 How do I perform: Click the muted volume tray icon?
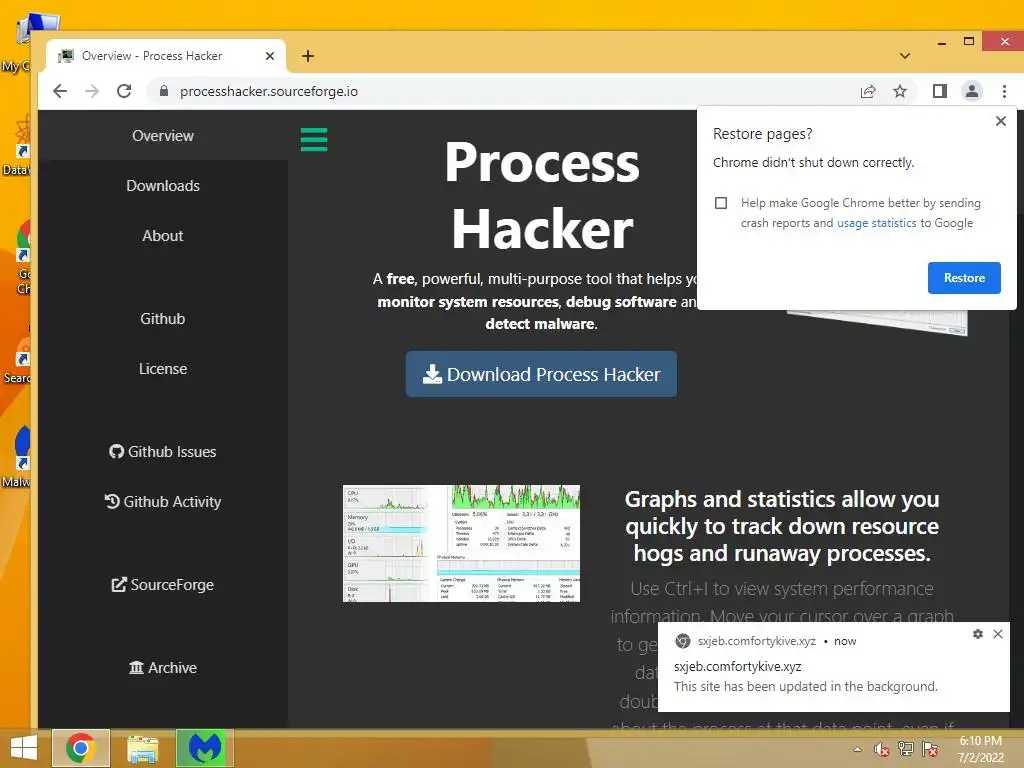[x=881, y=749]
